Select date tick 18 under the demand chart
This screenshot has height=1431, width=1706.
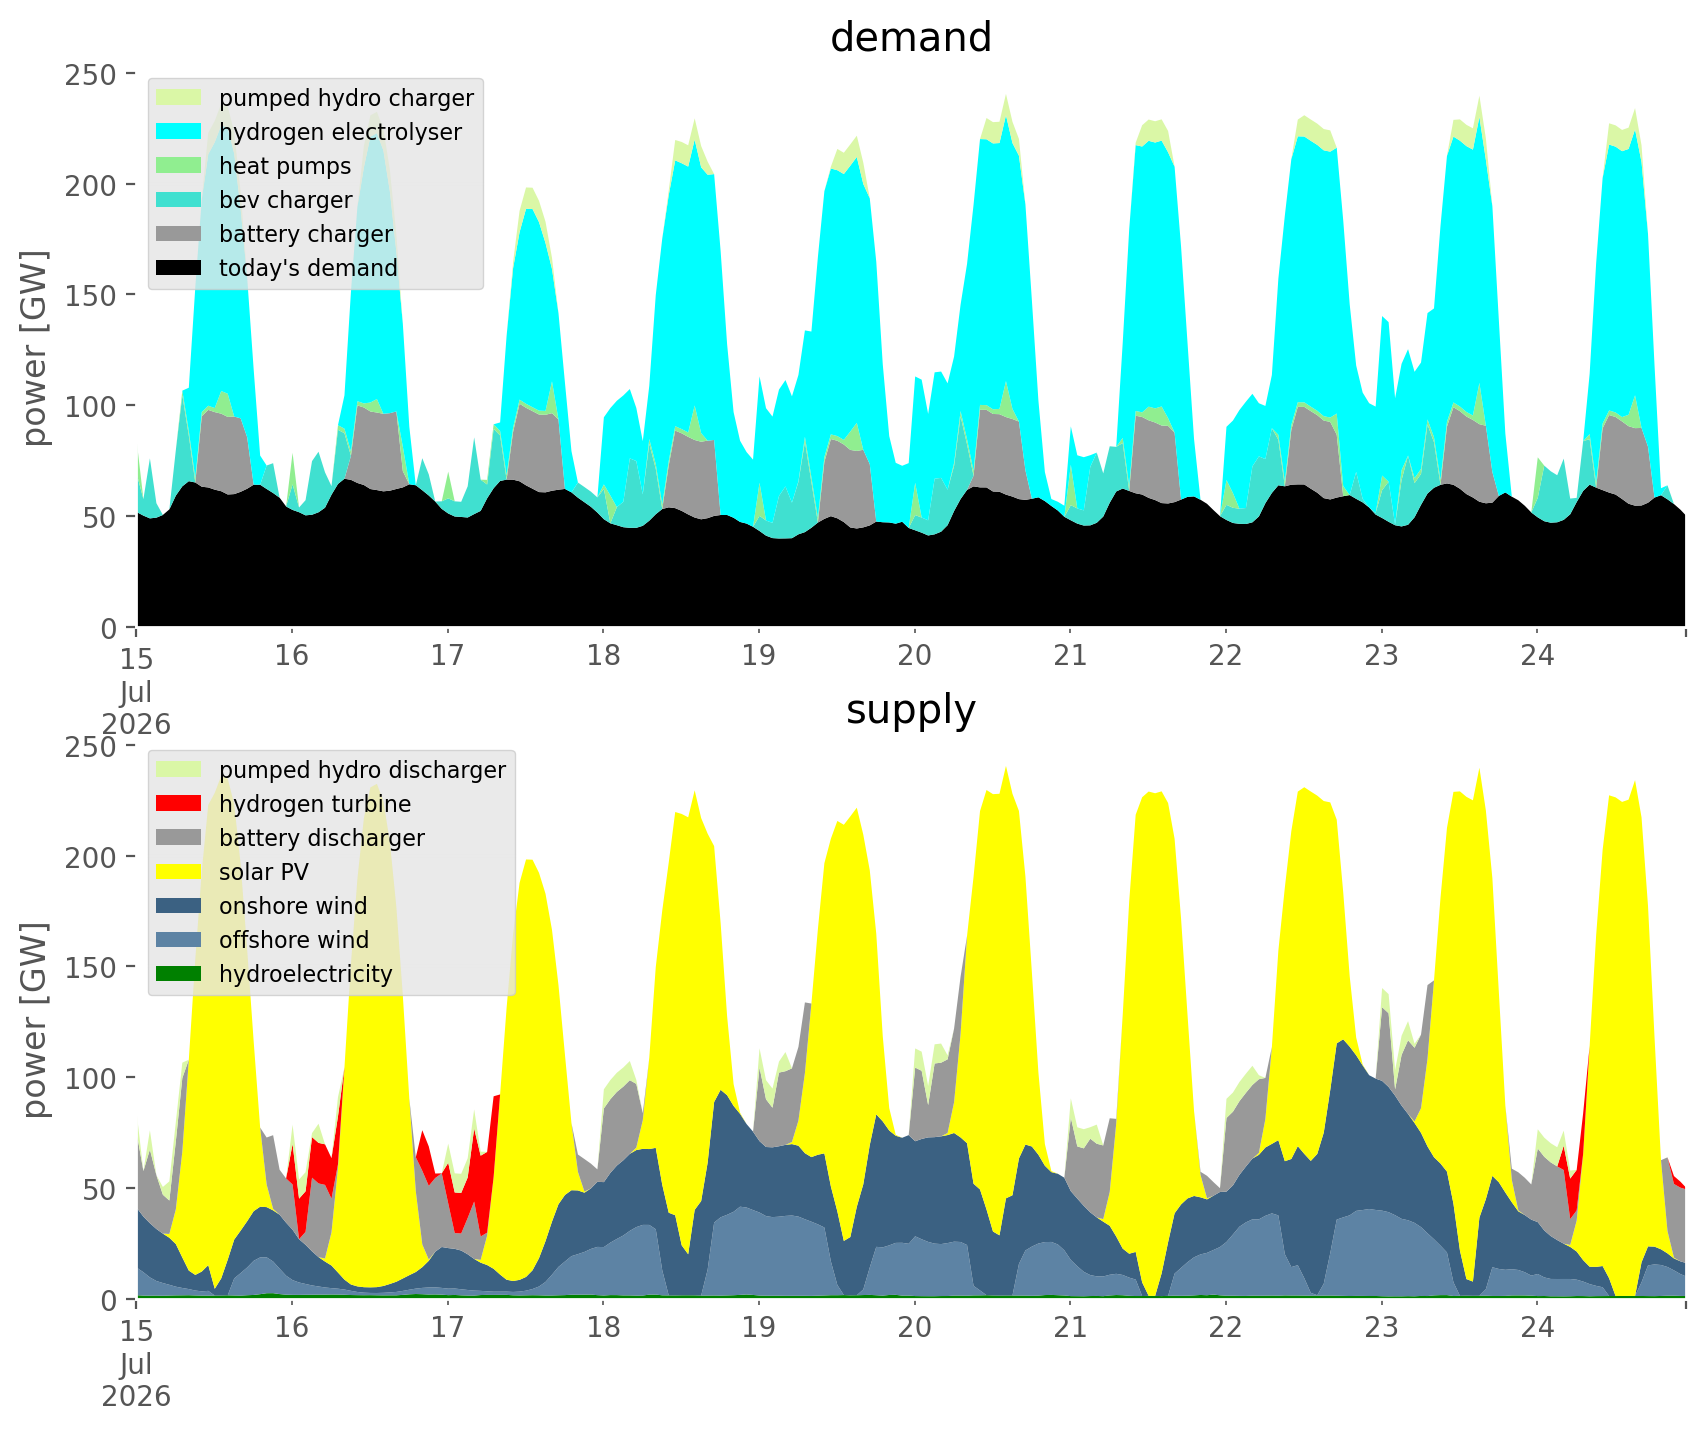pos(603,656)
